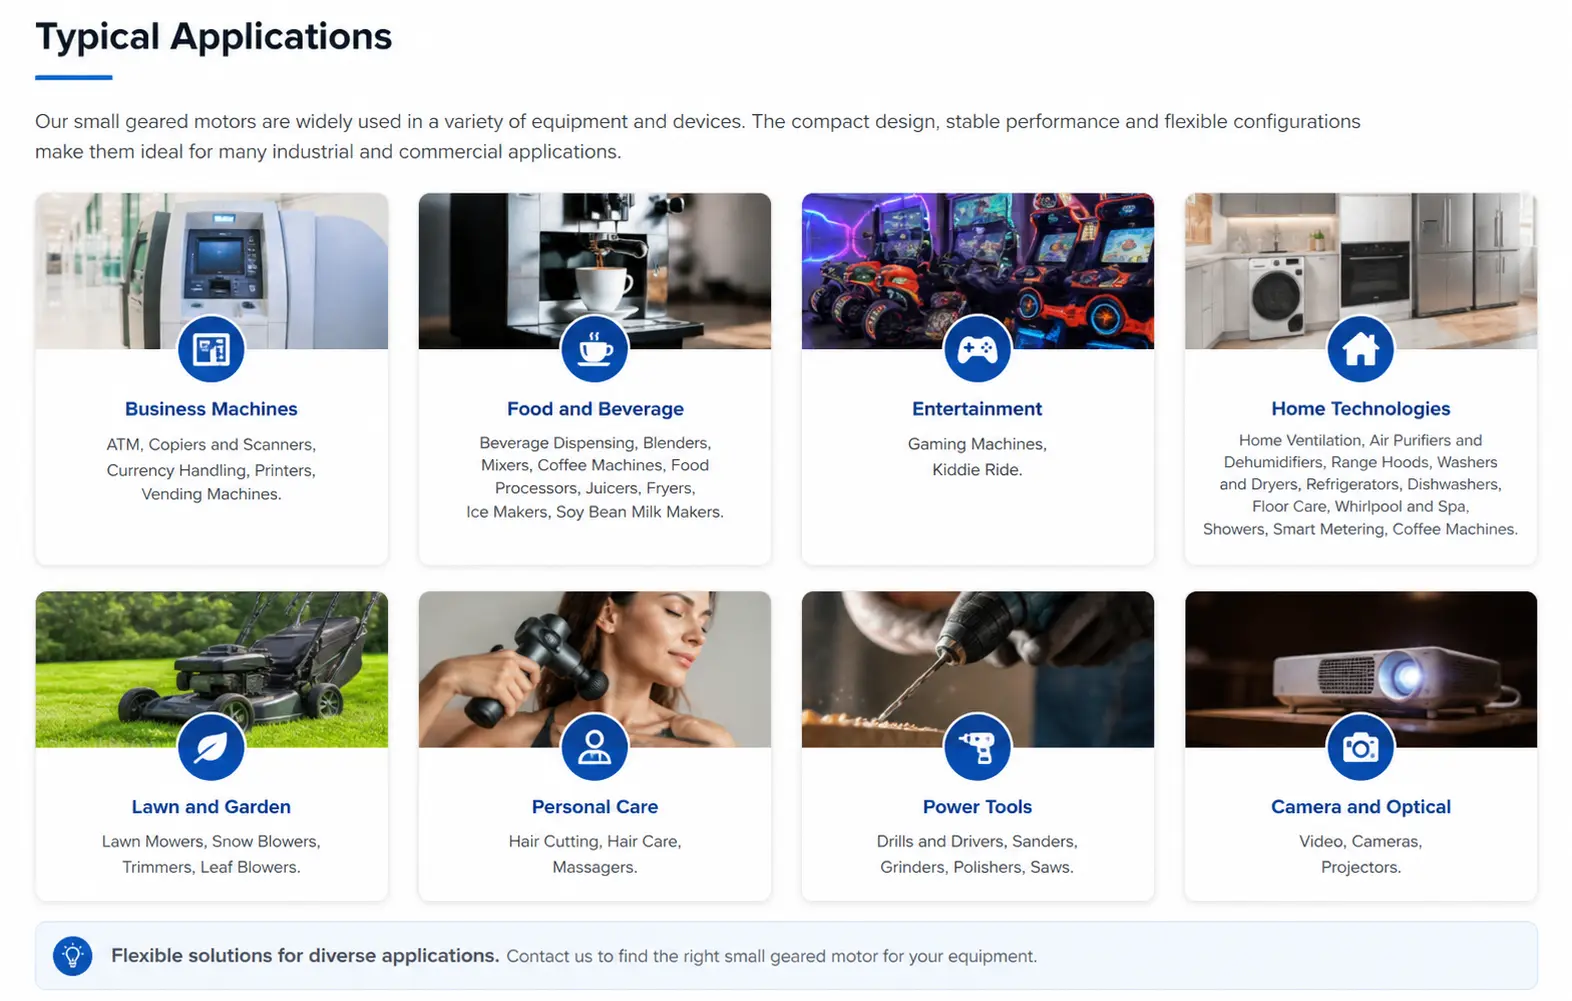Click the coffee cup Food and Beverage icon
Image resolution: width=1572 pixels, height=1001 pixels.
pyautogui.click(x=595, y=349)
